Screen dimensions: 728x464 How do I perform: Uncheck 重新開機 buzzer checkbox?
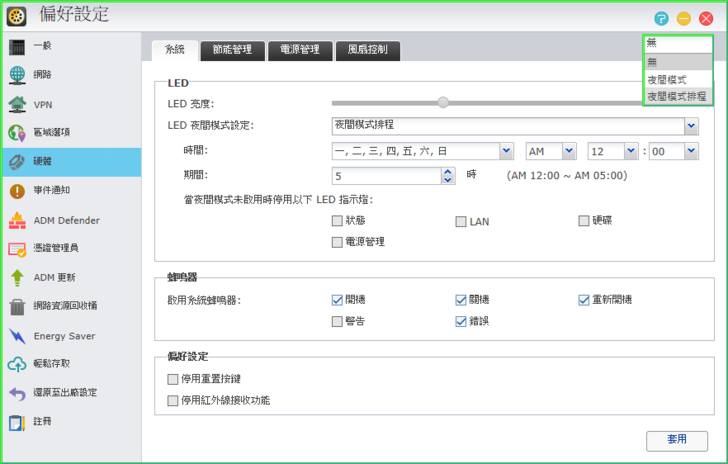click(584, 300)
